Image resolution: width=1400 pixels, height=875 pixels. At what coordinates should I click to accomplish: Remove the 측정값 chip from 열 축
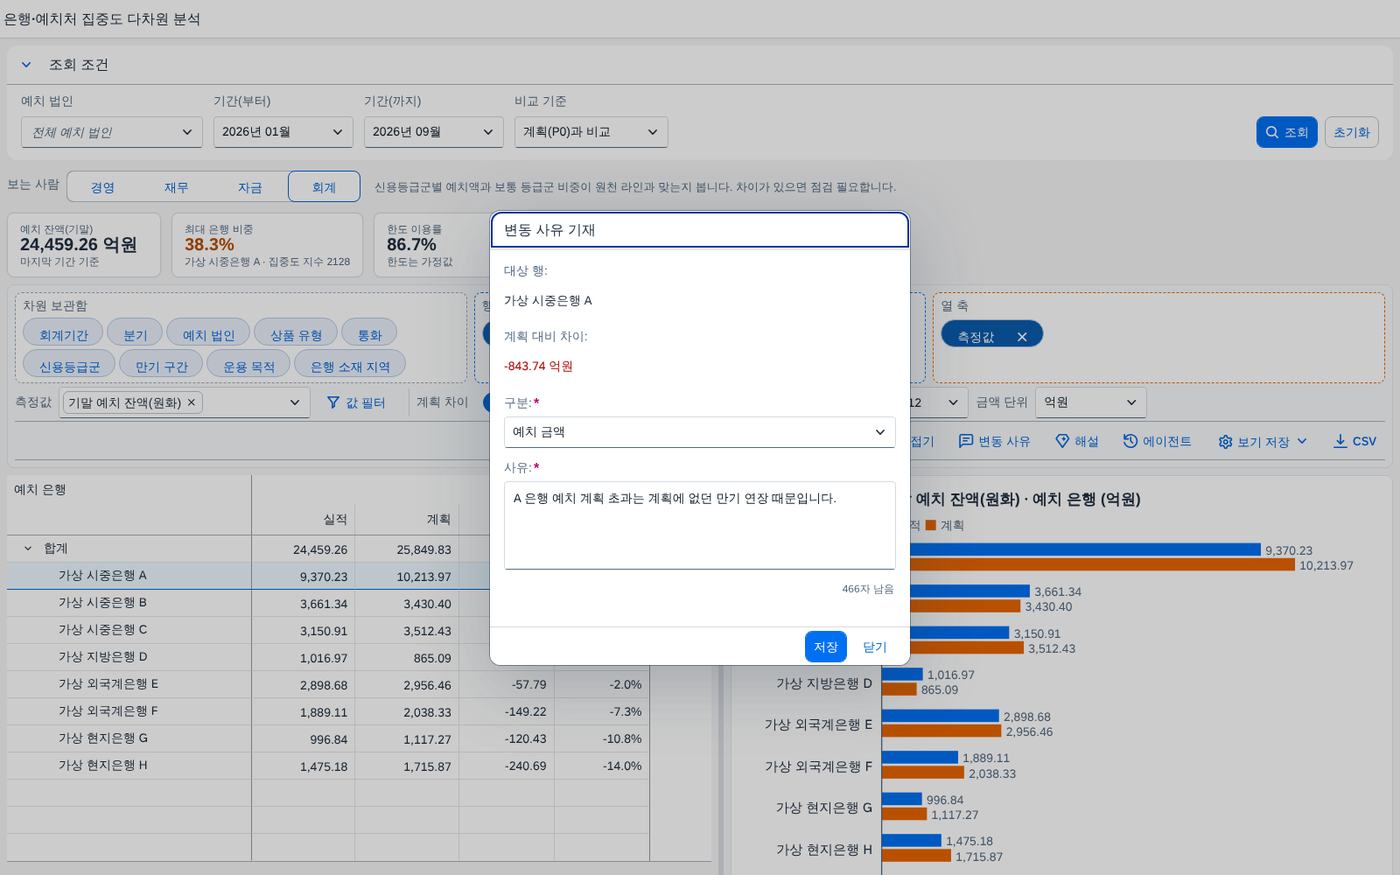(1022, 337)
